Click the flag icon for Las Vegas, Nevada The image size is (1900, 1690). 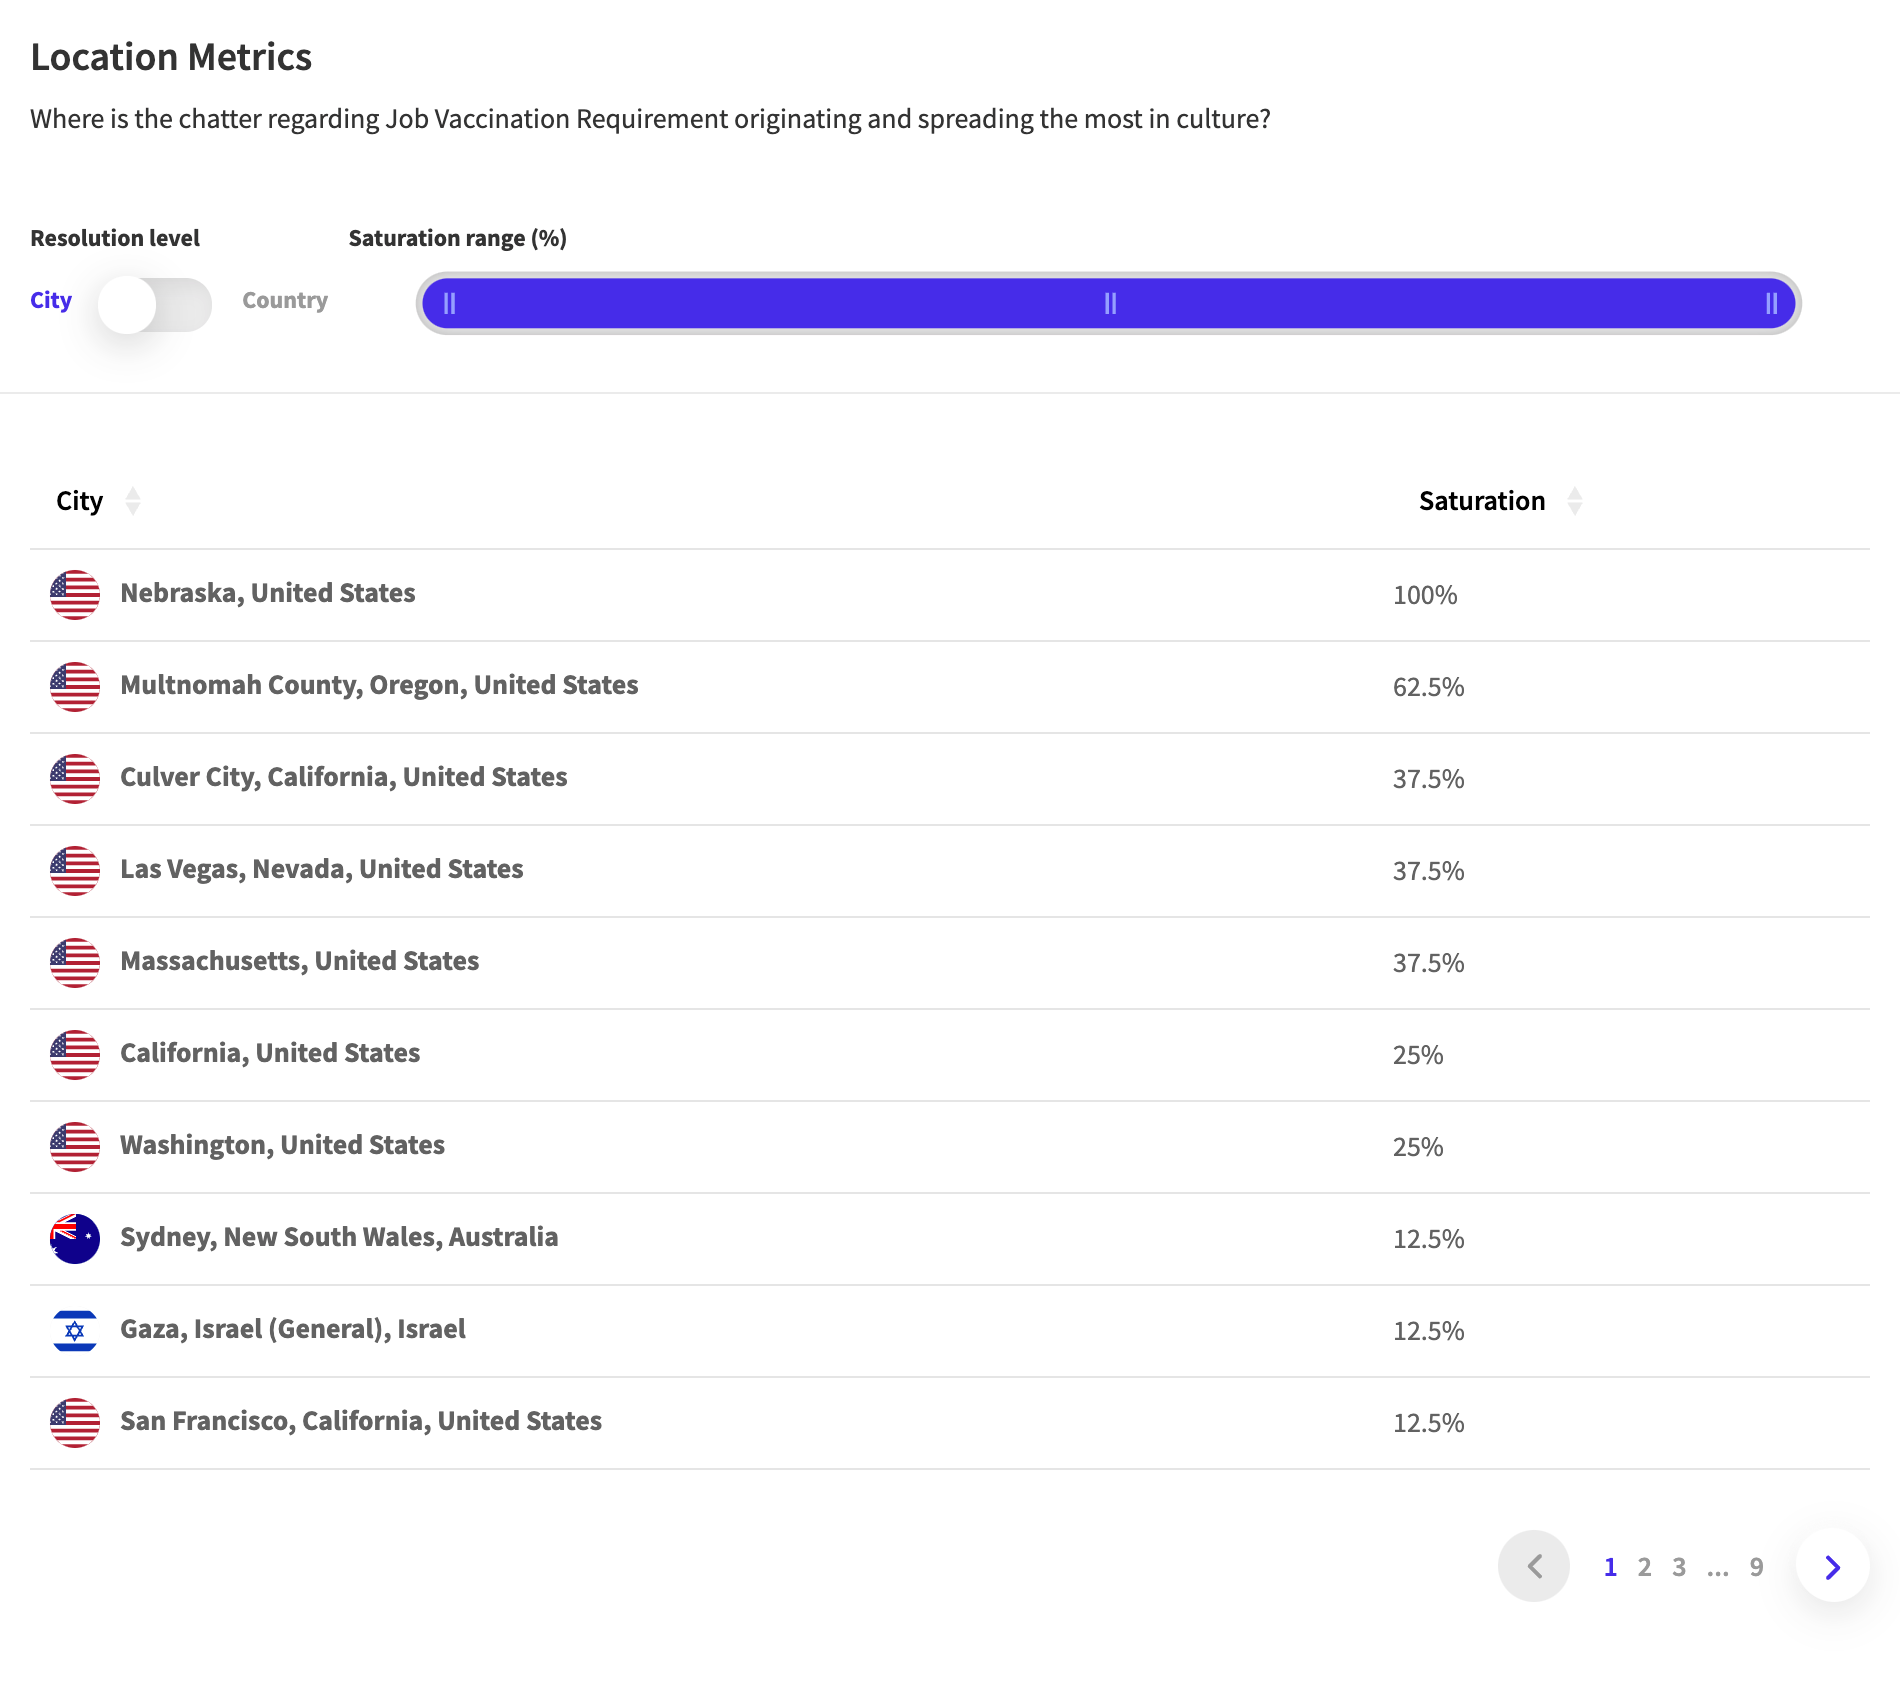(75, 871)
